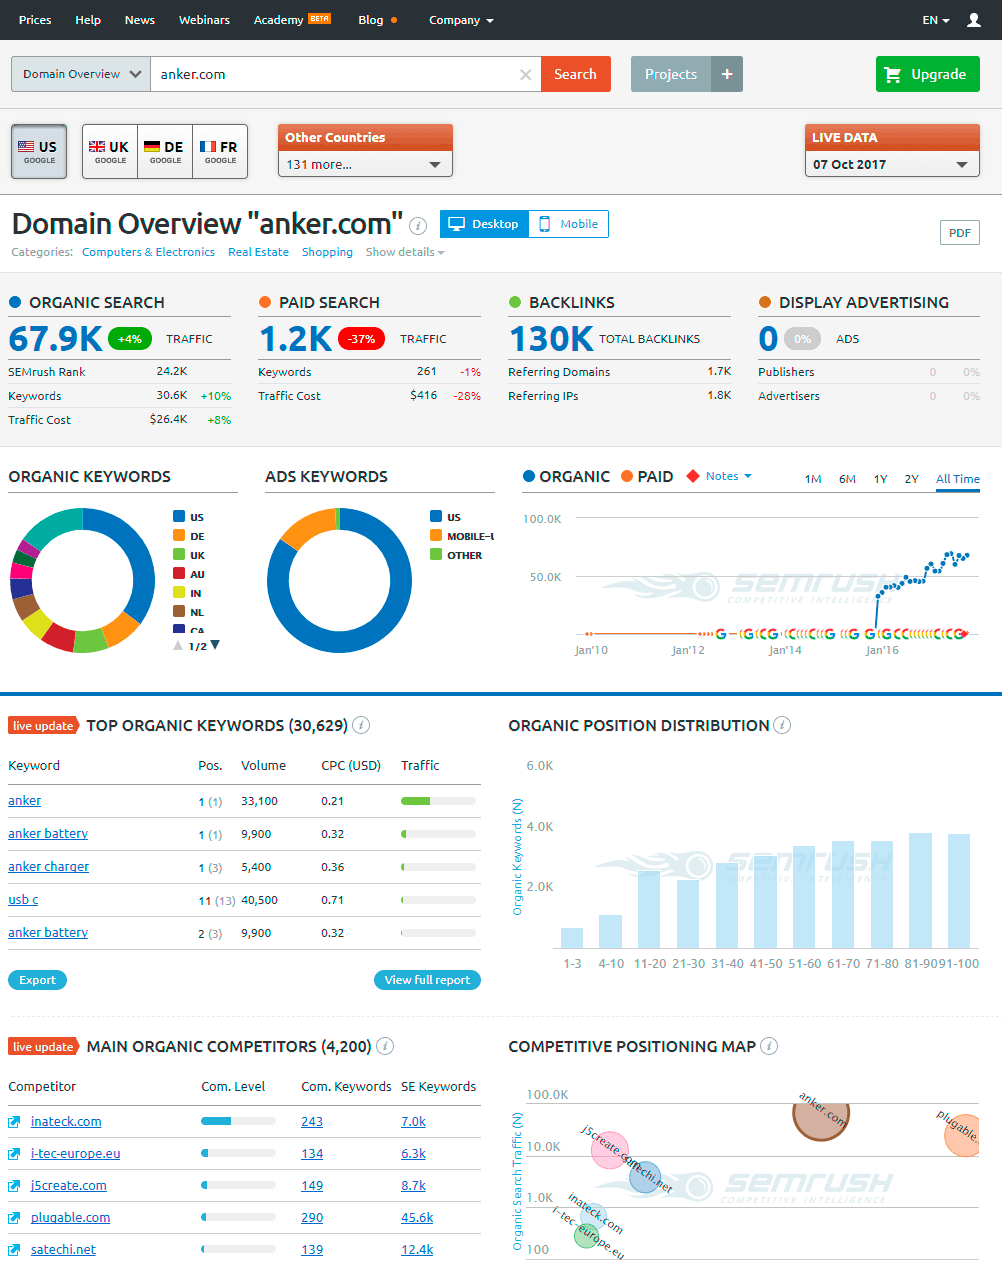Screen dimensions: 1002x1263
Task: Open external link icon for inateck.com
Action: 14,1122
